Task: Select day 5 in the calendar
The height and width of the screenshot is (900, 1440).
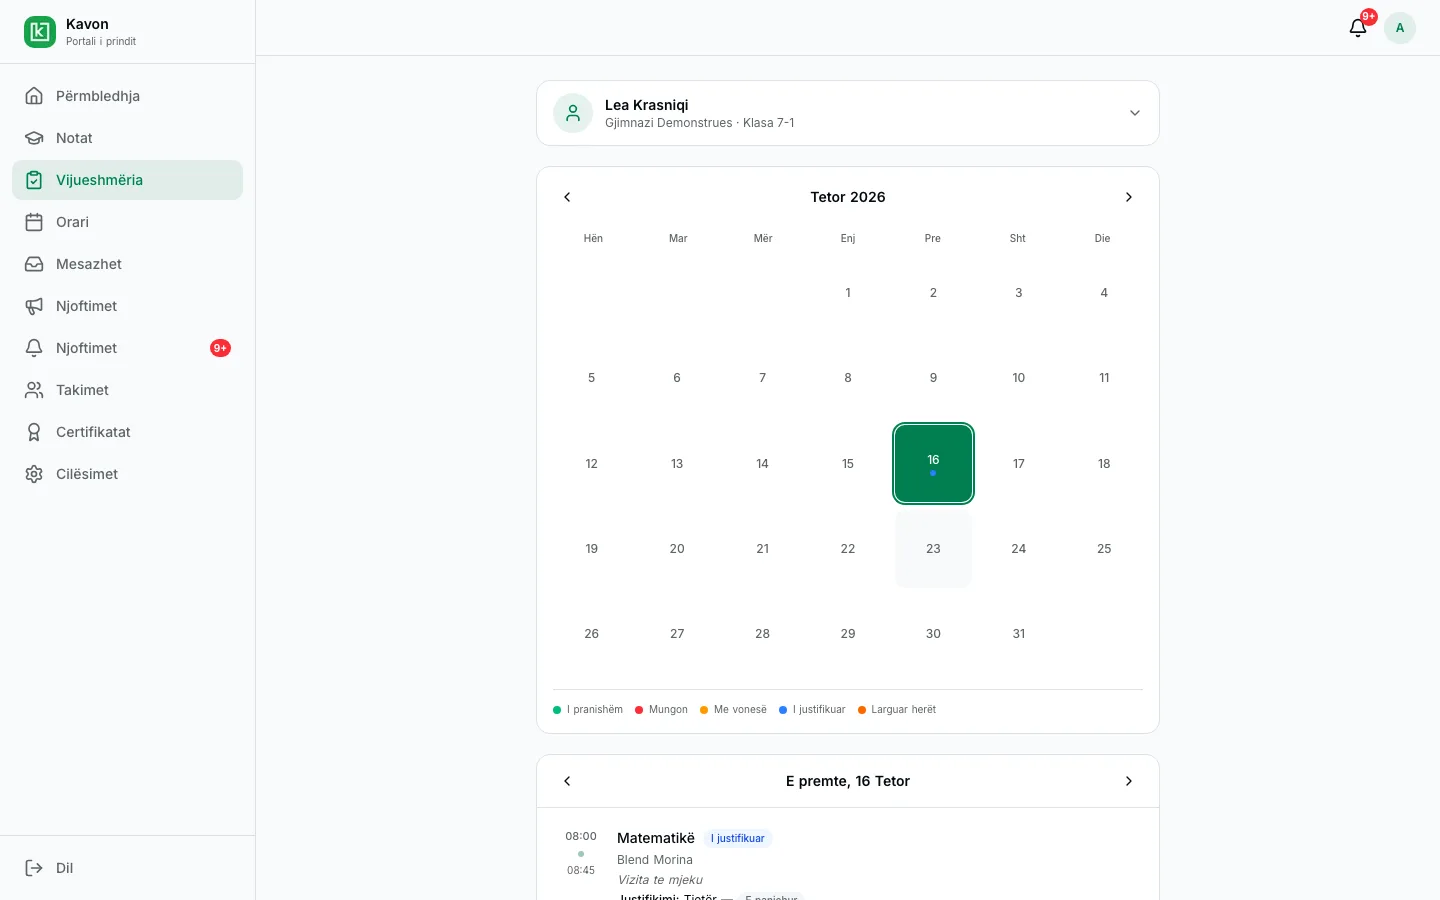Action: (x=592, y=378)
